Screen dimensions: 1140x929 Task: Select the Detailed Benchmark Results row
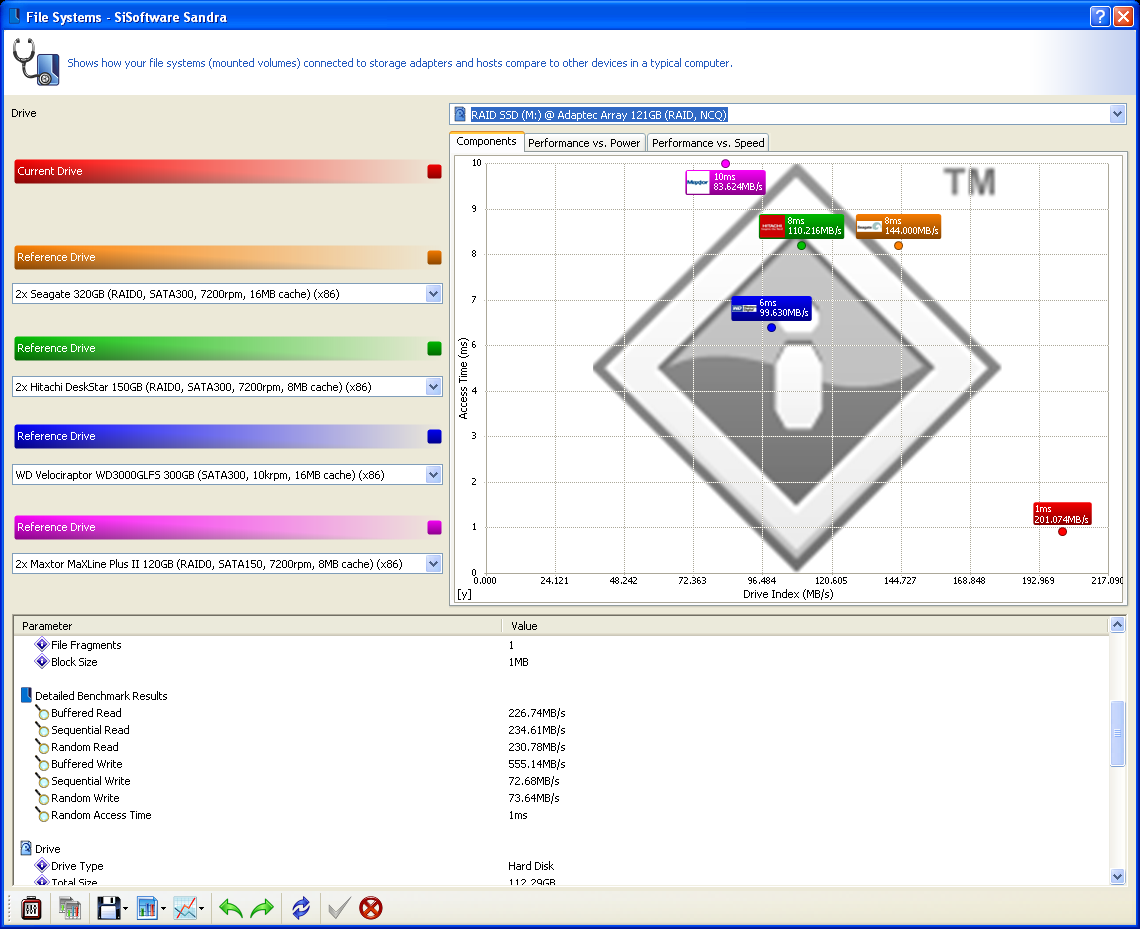(101, 696)
